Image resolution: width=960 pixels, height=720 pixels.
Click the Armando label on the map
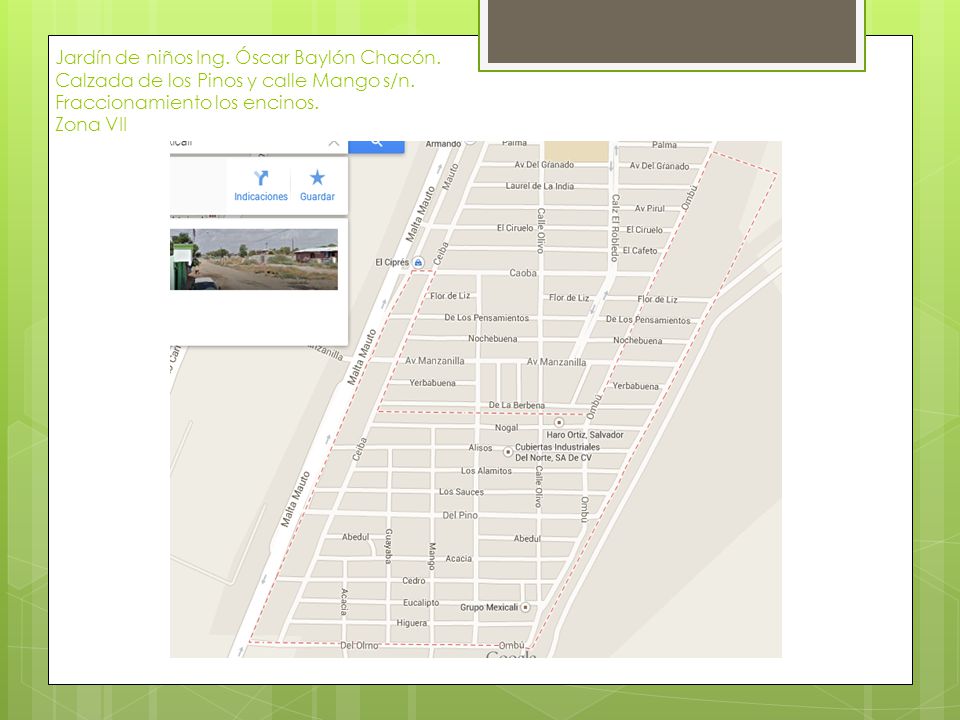[443, 144]
